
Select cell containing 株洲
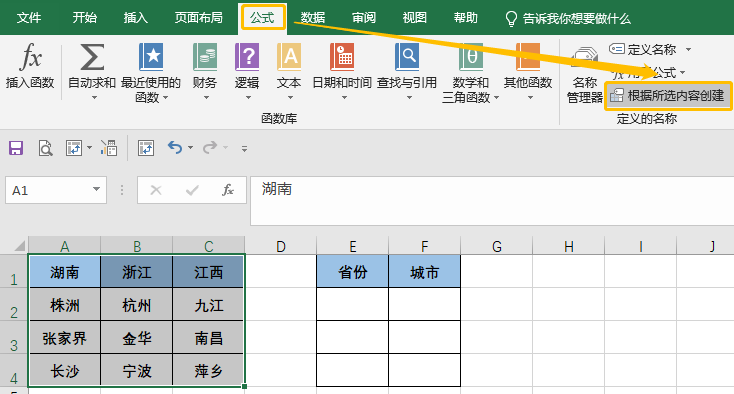[x=65, y=304]
